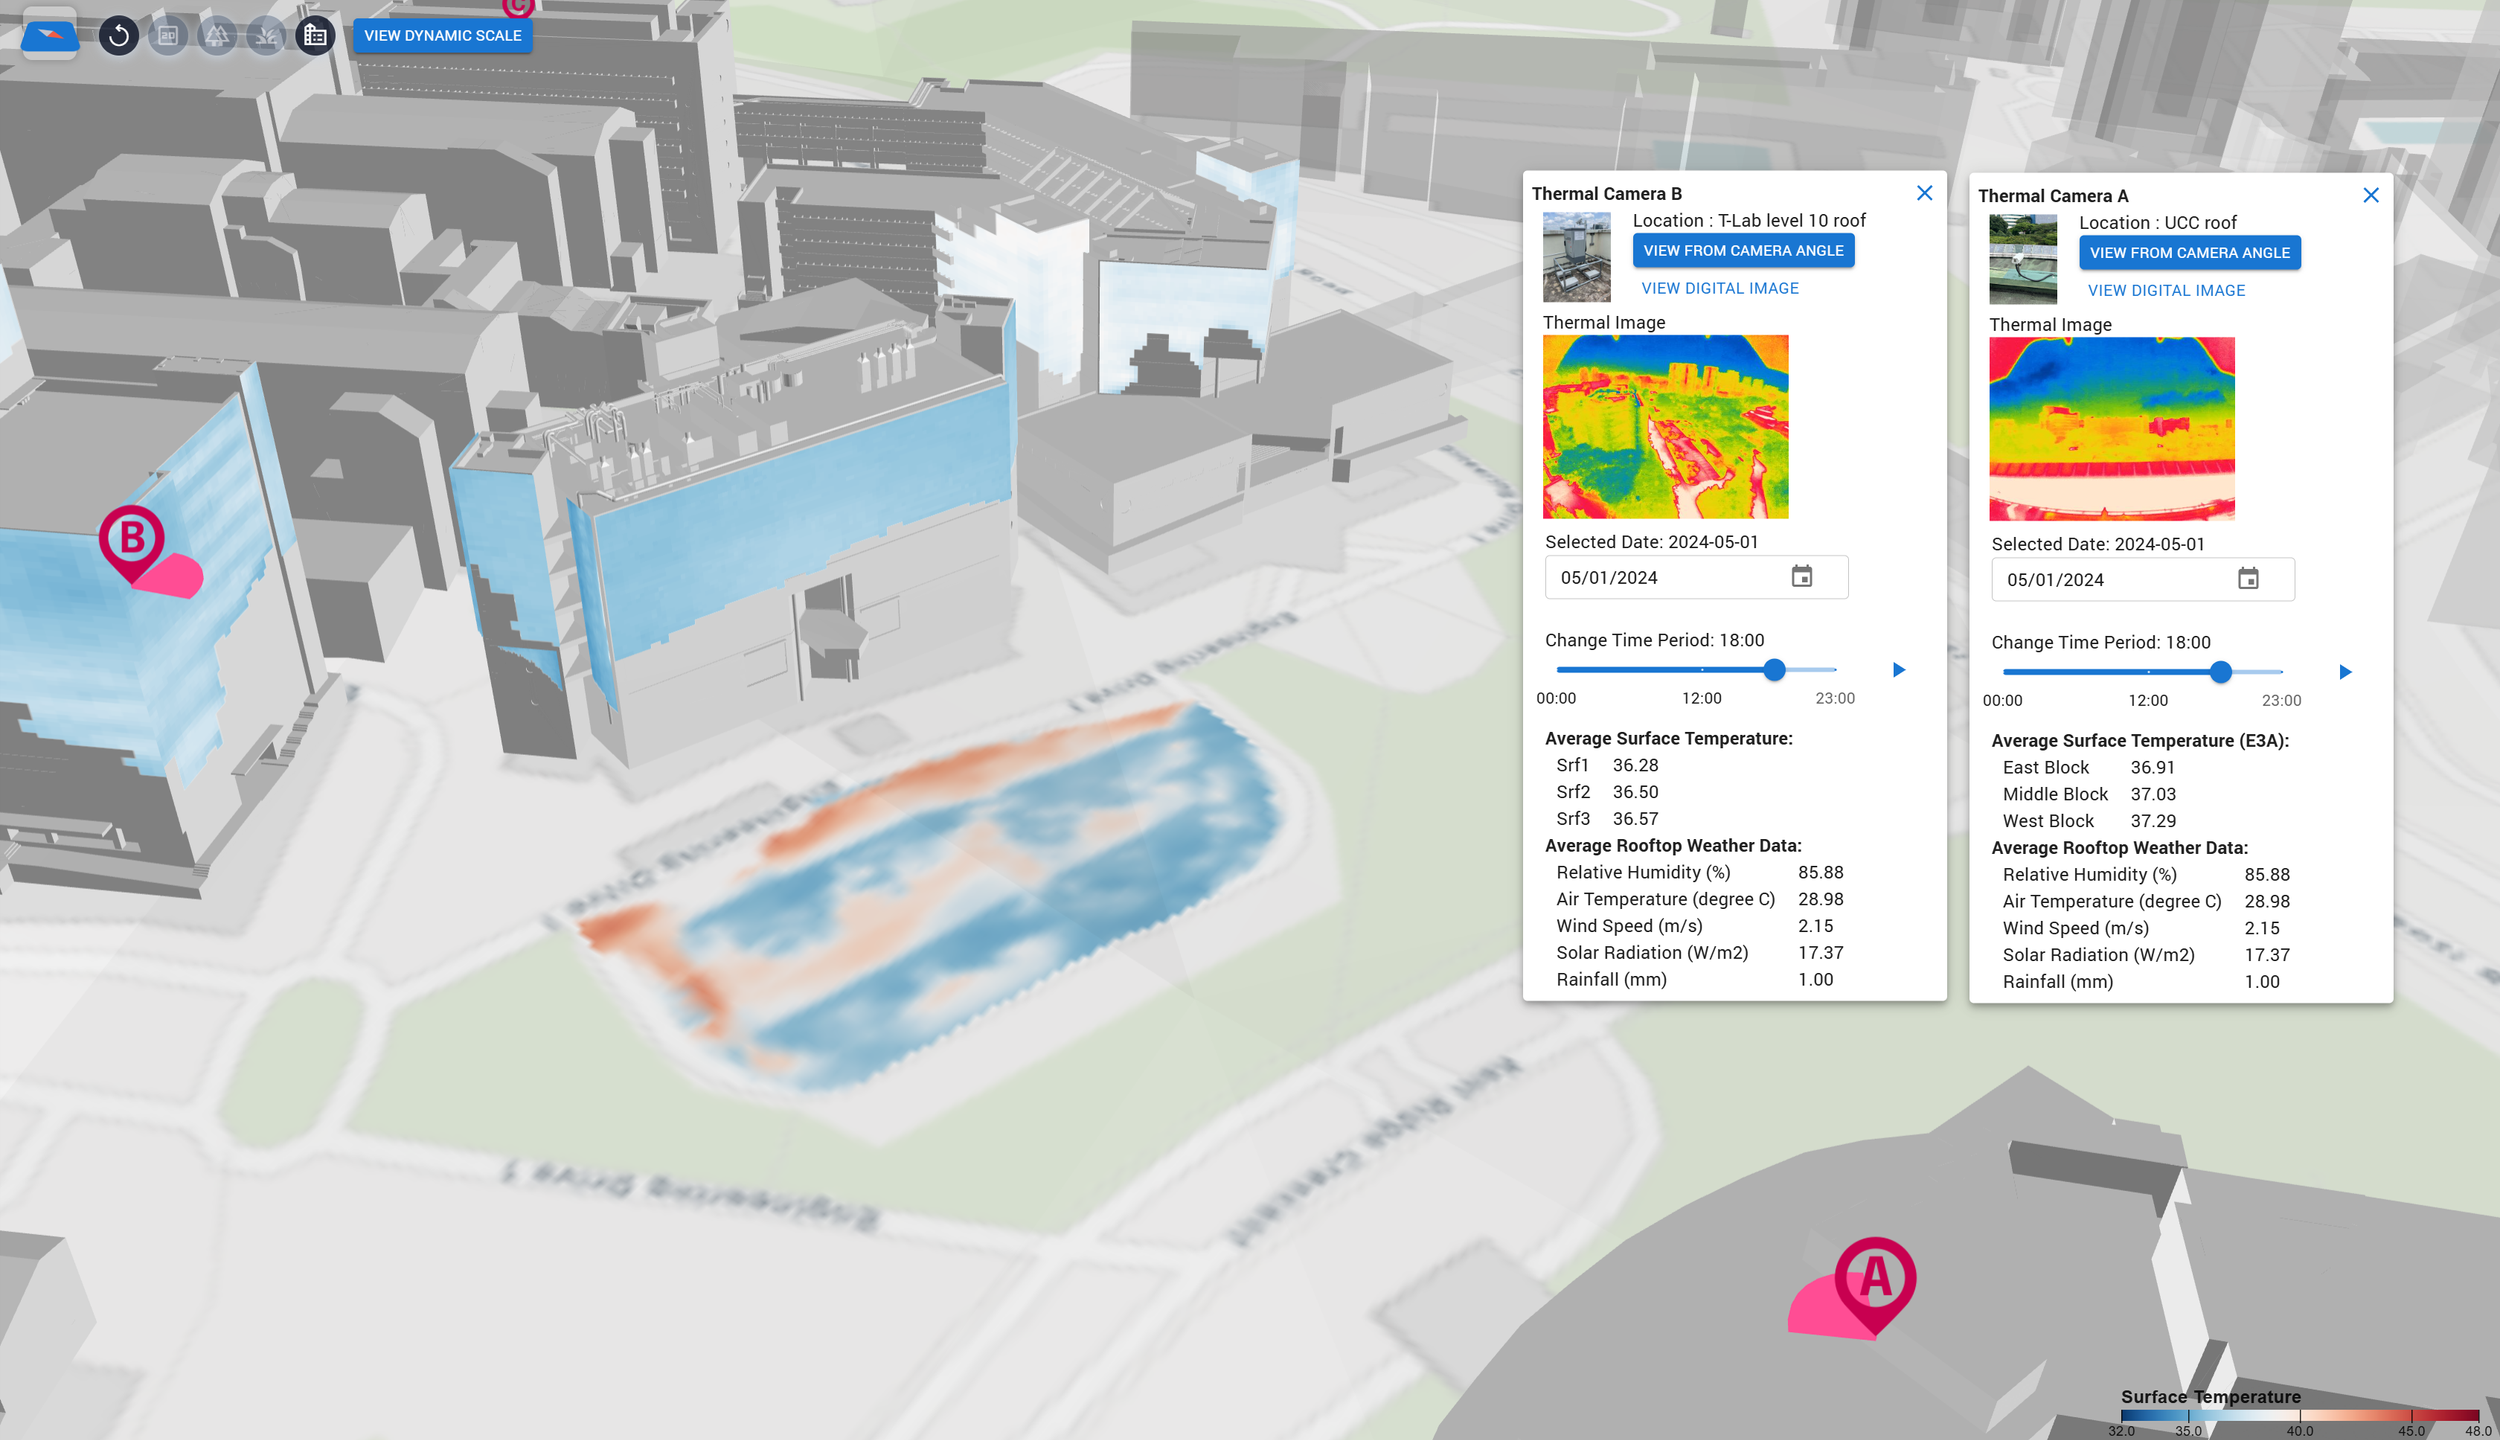Screen dimensions: 2500x1440
Task: Play the time animation for Camera A
Action: (x=2344, y=672)
